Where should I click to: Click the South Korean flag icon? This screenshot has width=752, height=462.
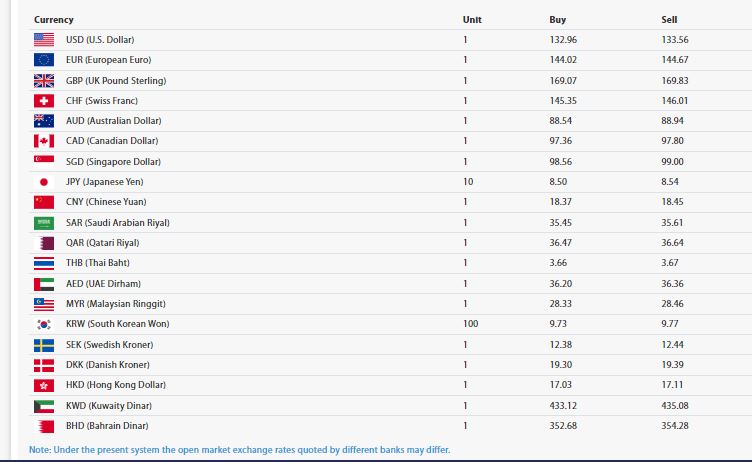click(44, 324)
